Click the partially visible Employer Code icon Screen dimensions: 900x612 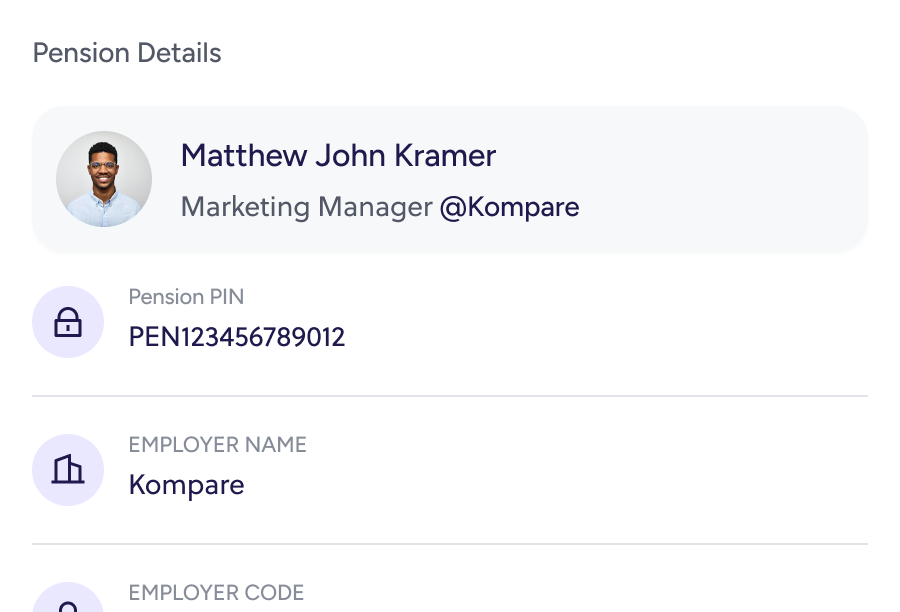coord(68,602)
